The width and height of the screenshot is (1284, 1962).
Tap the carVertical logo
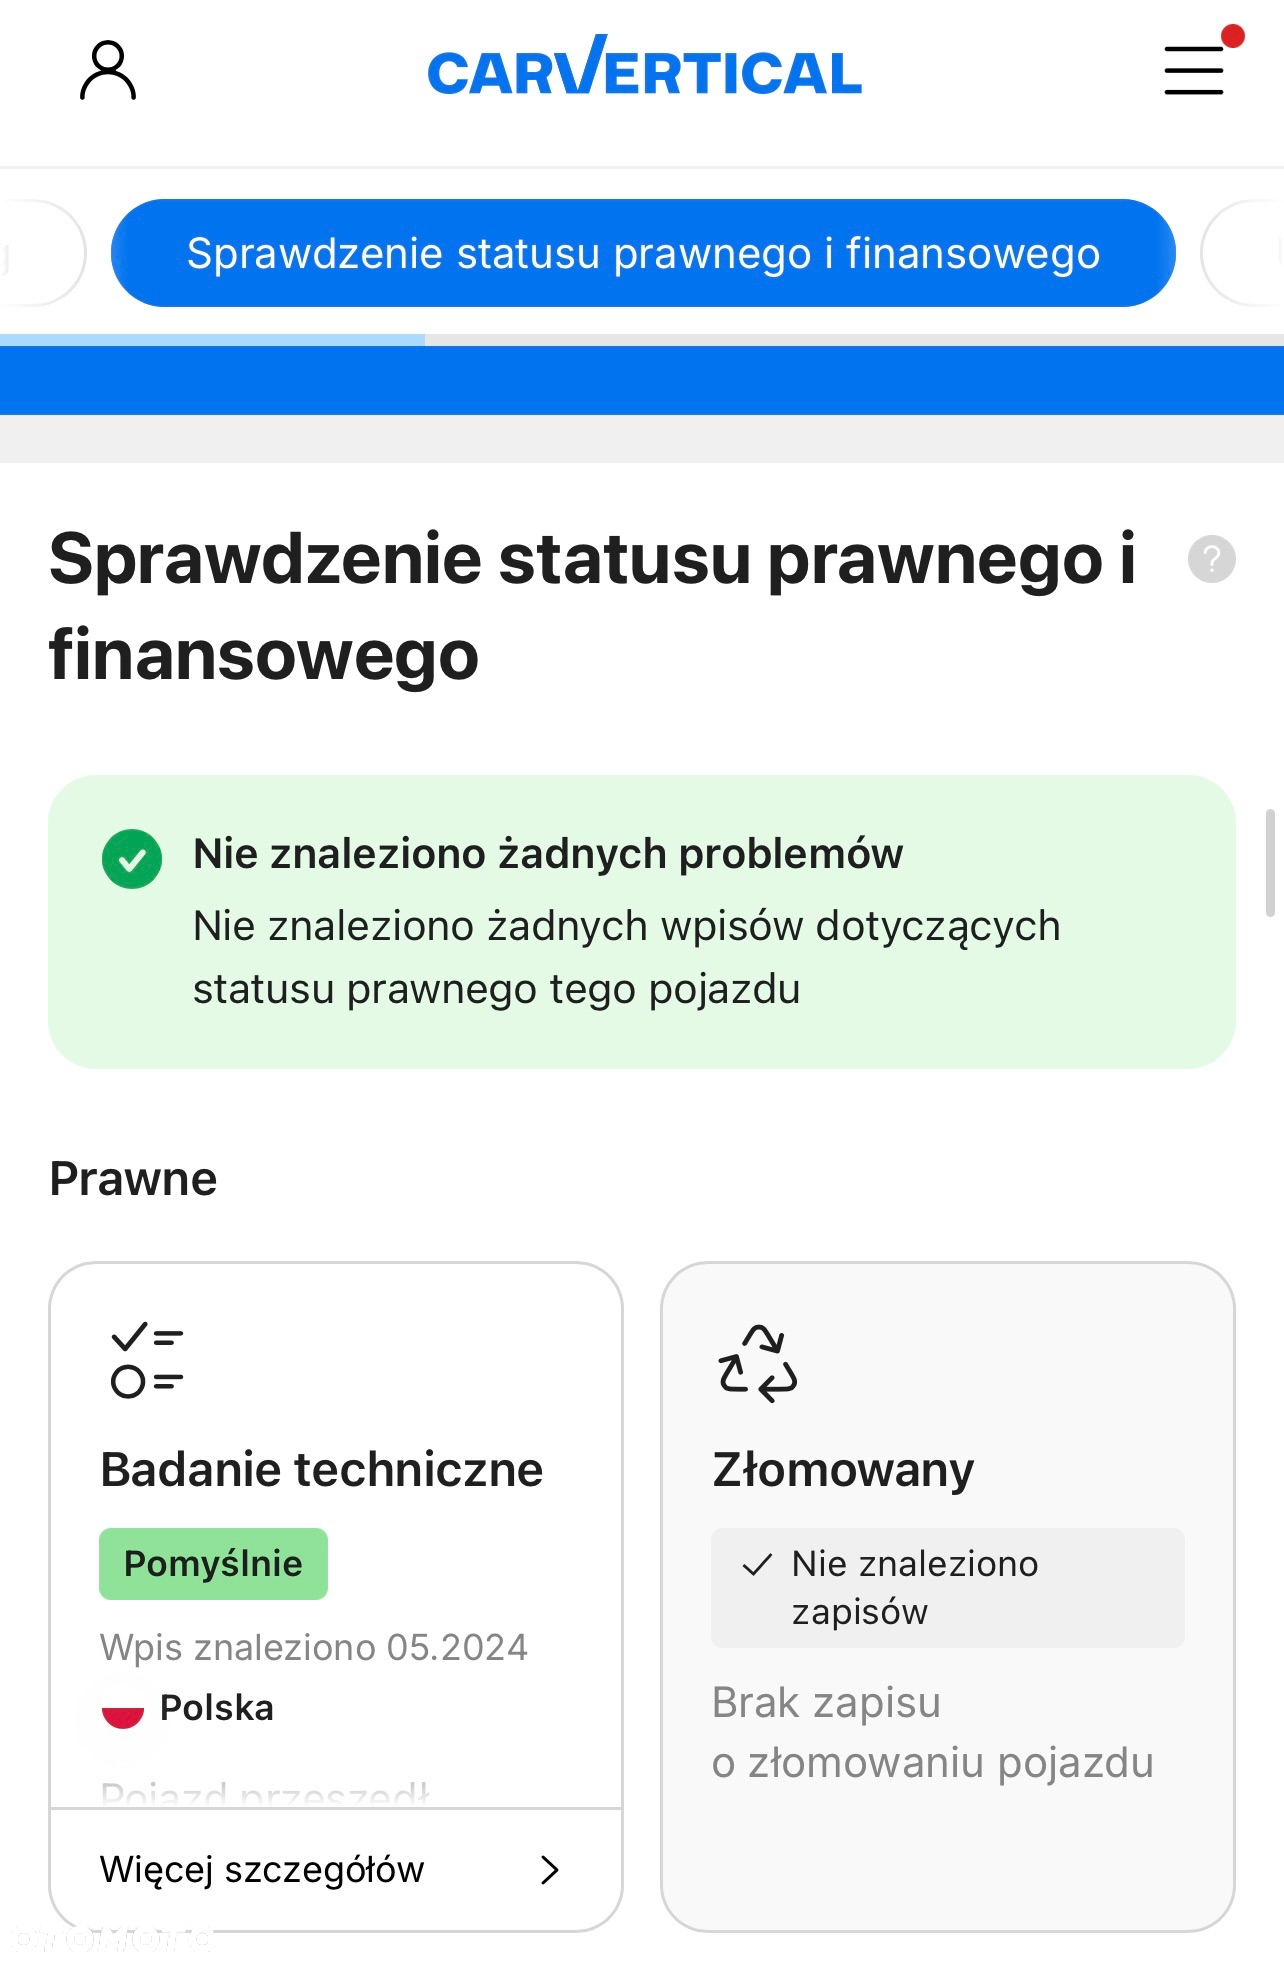pos(644,66)
